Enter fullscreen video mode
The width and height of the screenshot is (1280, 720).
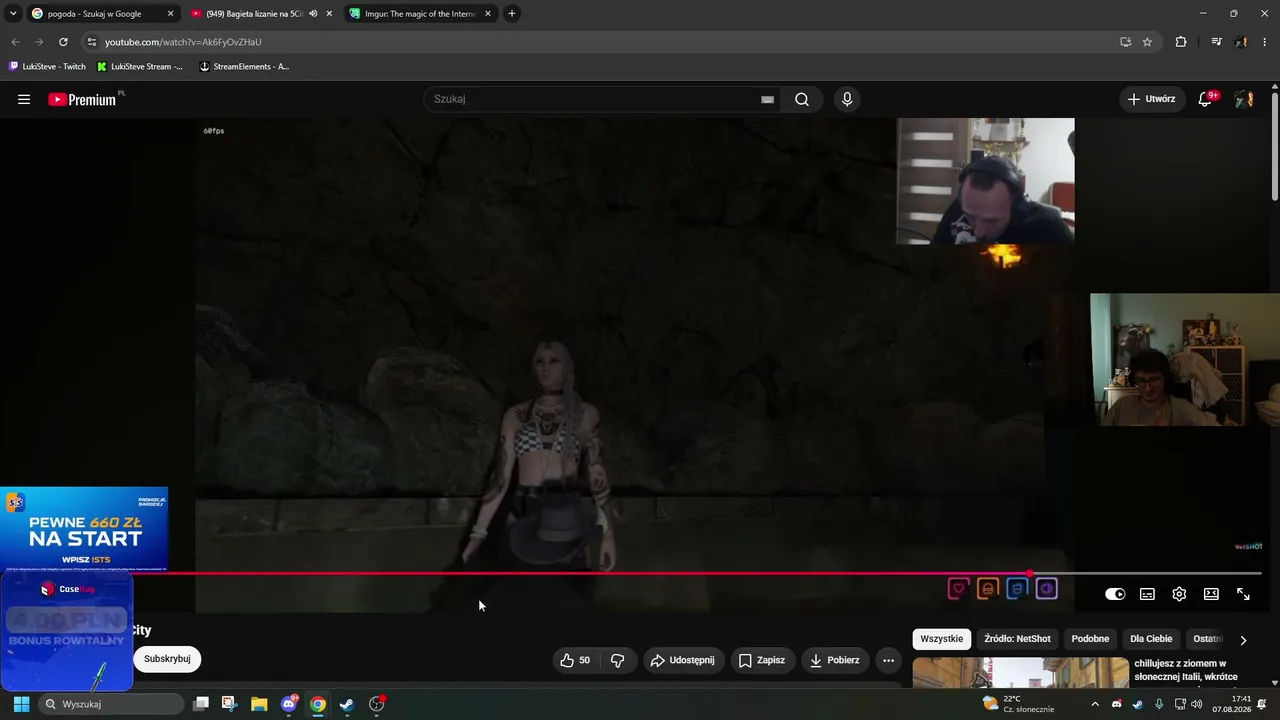pos(1243,594)
